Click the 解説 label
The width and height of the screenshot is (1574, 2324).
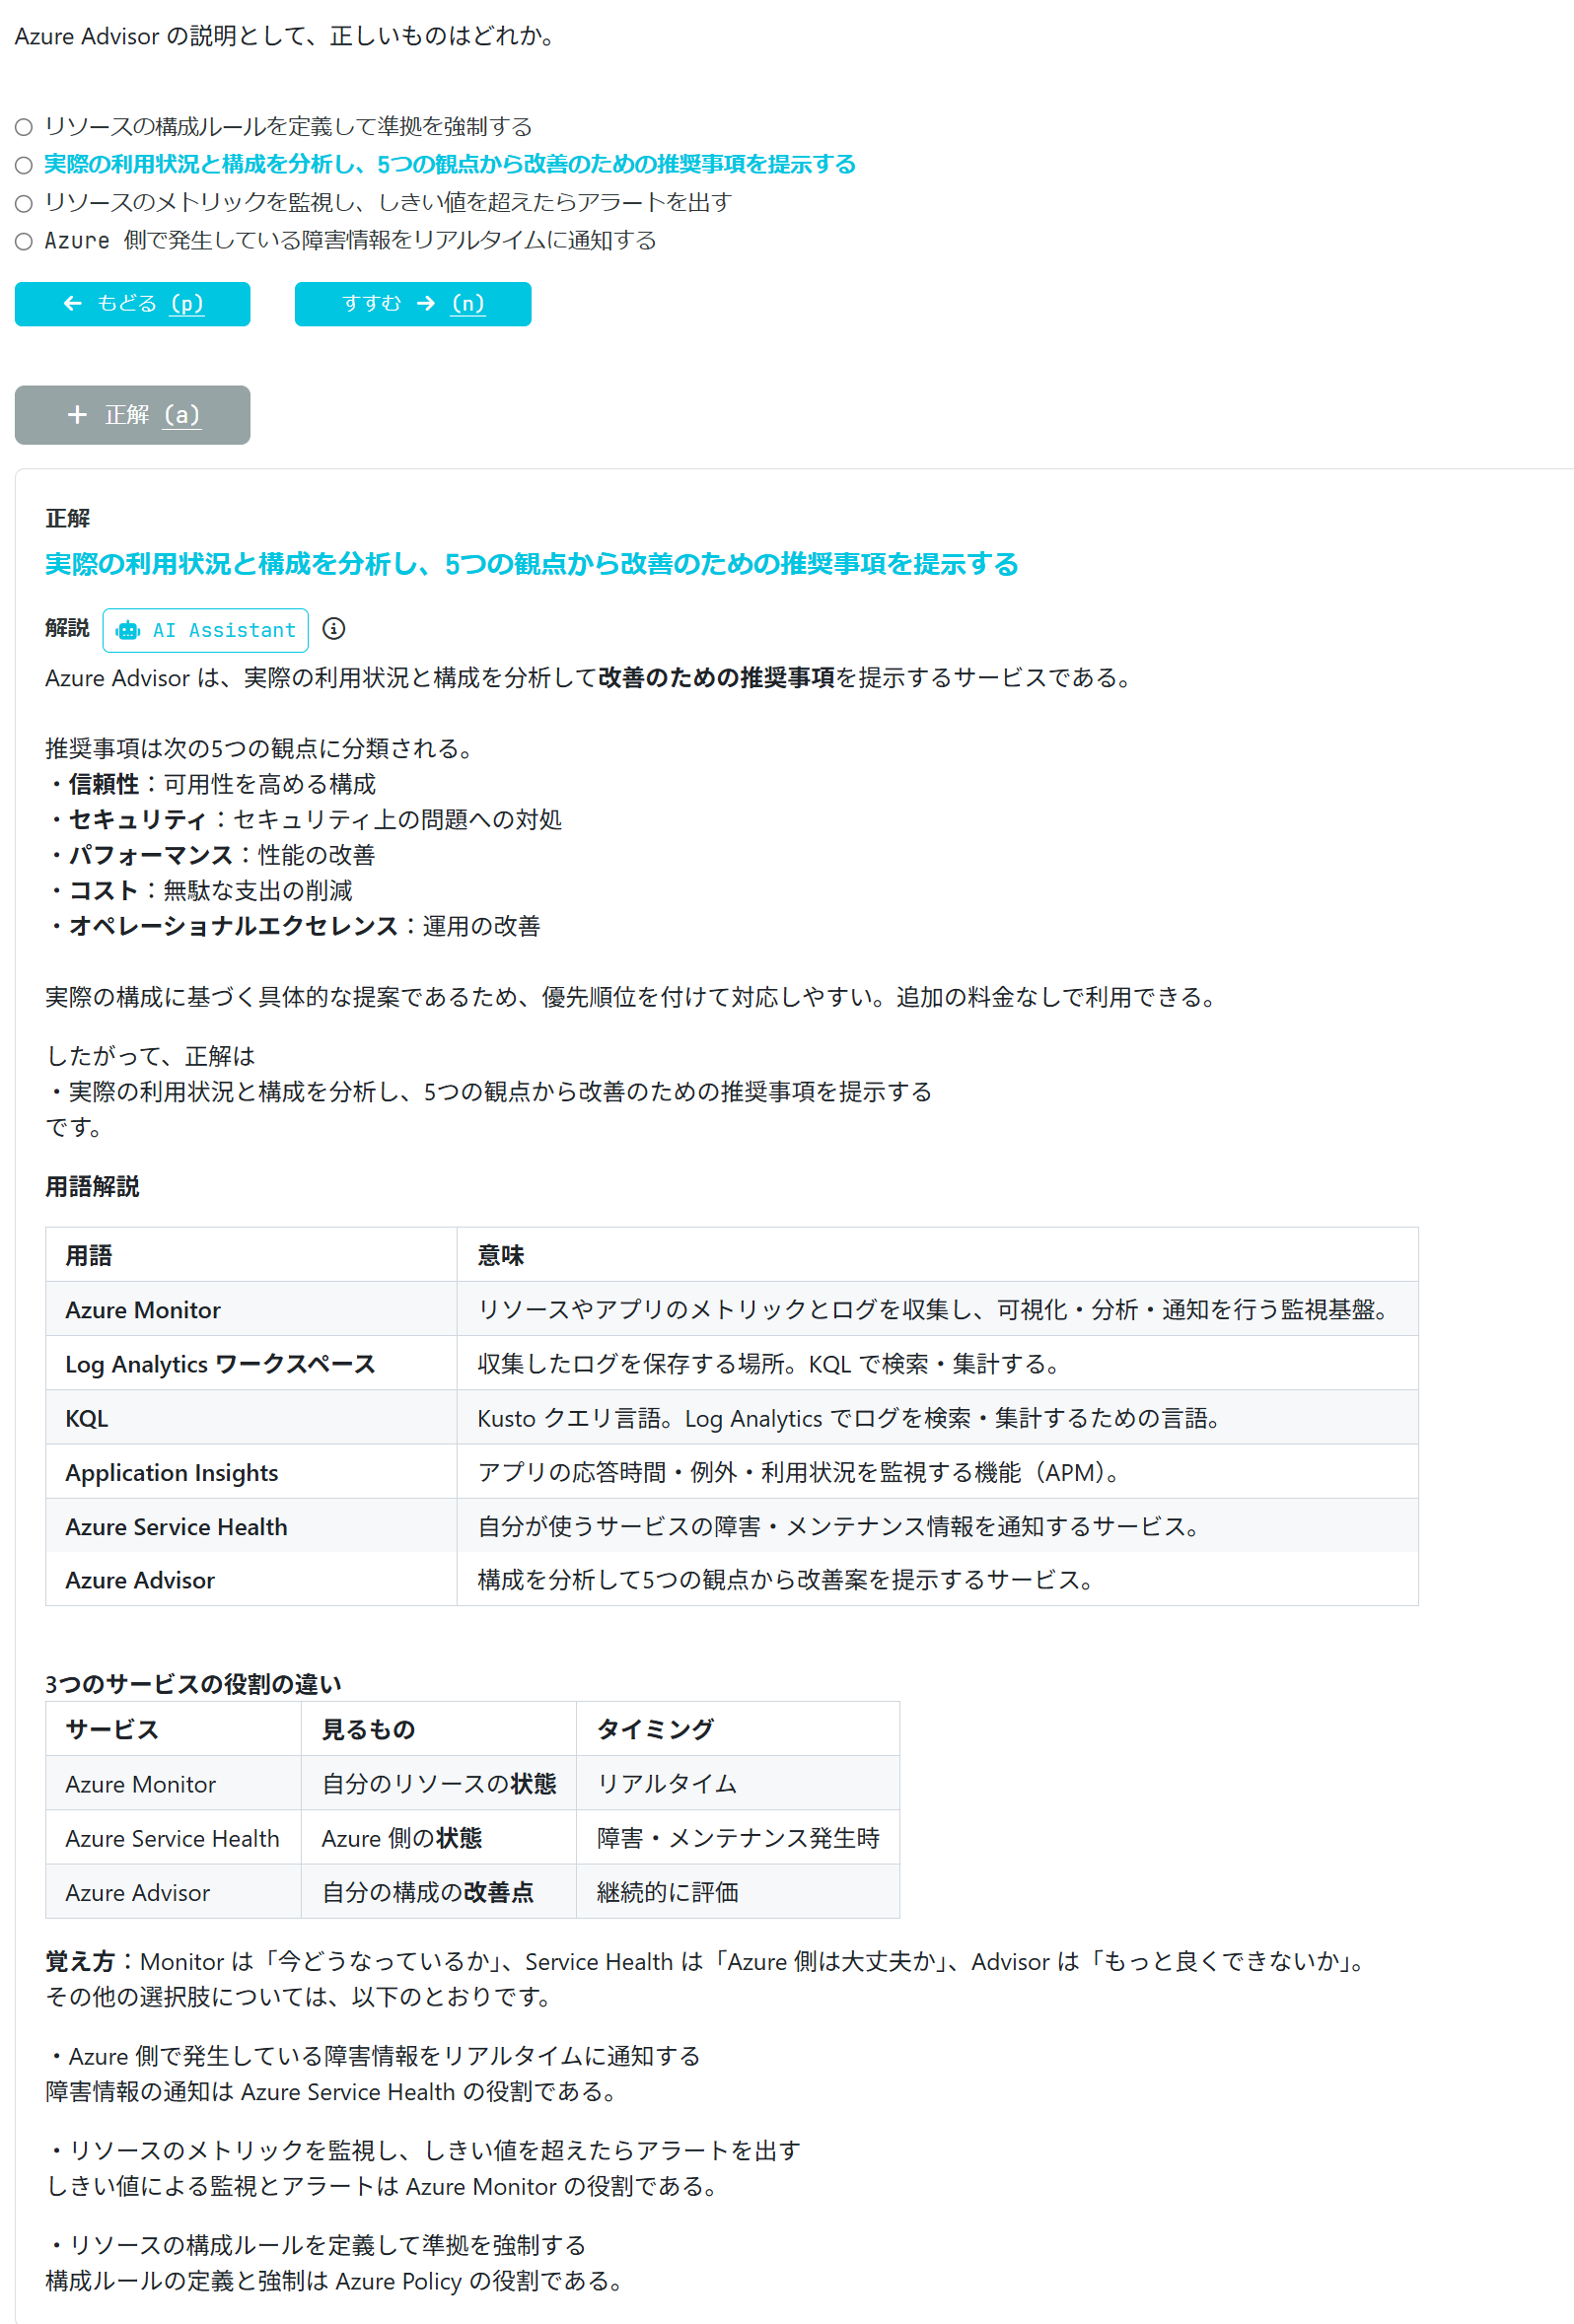67,628
